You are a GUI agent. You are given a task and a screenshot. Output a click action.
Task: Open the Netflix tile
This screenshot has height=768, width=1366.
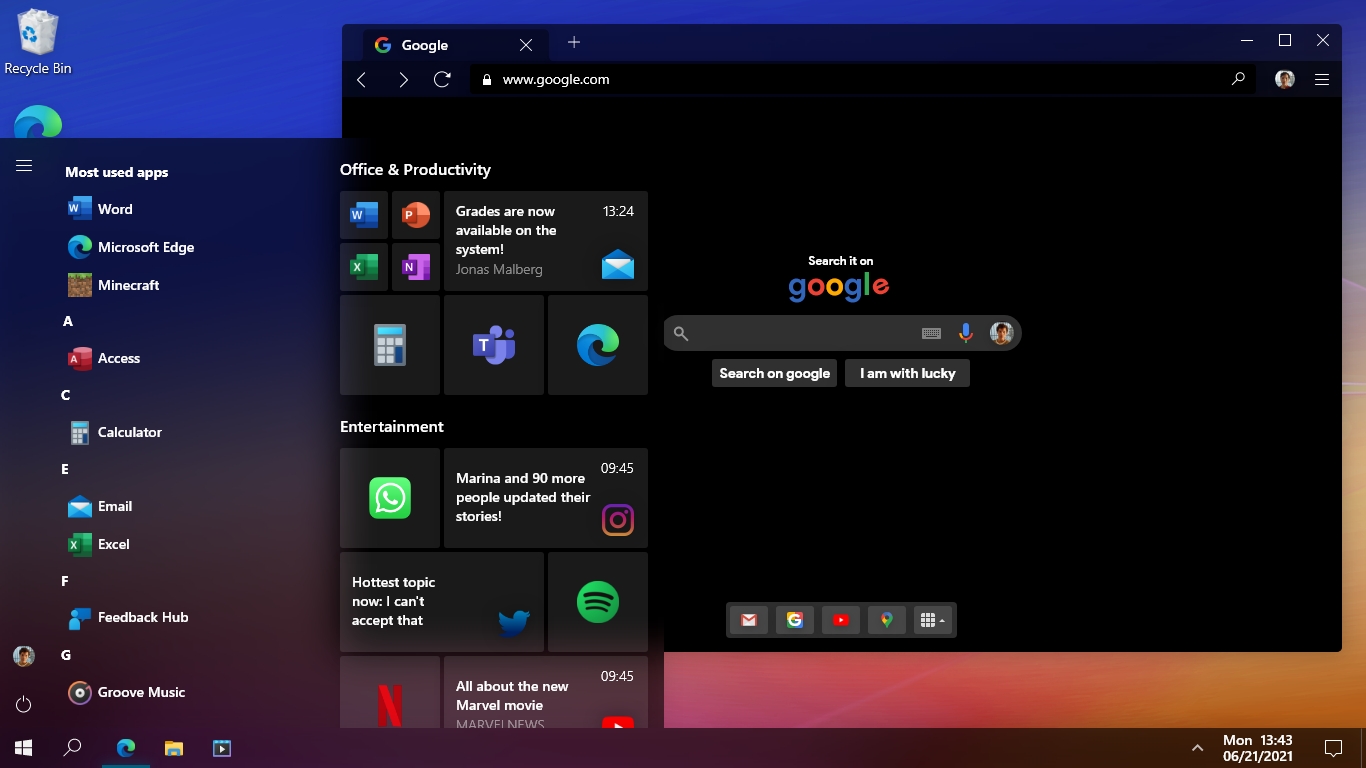[390, 692]
